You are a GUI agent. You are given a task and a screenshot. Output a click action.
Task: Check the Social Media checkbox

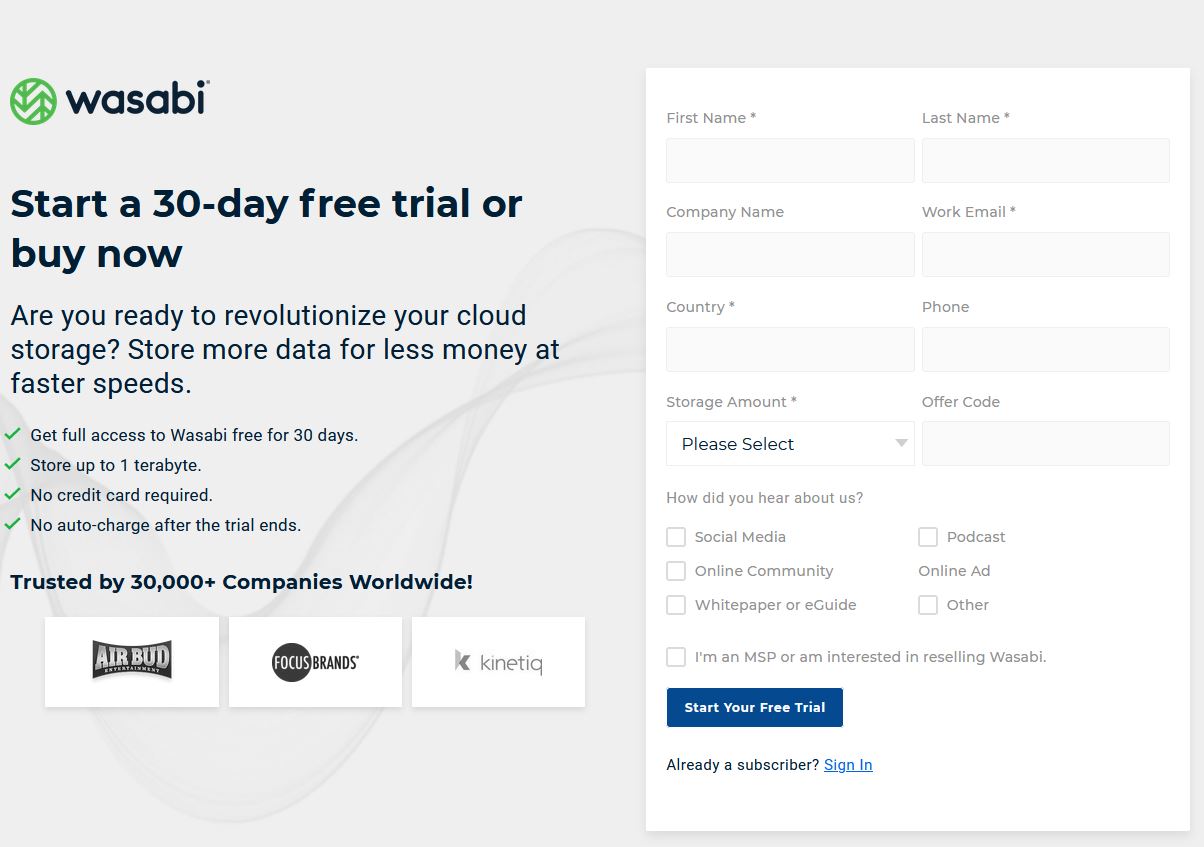pyautogui.click(x=676, y=537)
